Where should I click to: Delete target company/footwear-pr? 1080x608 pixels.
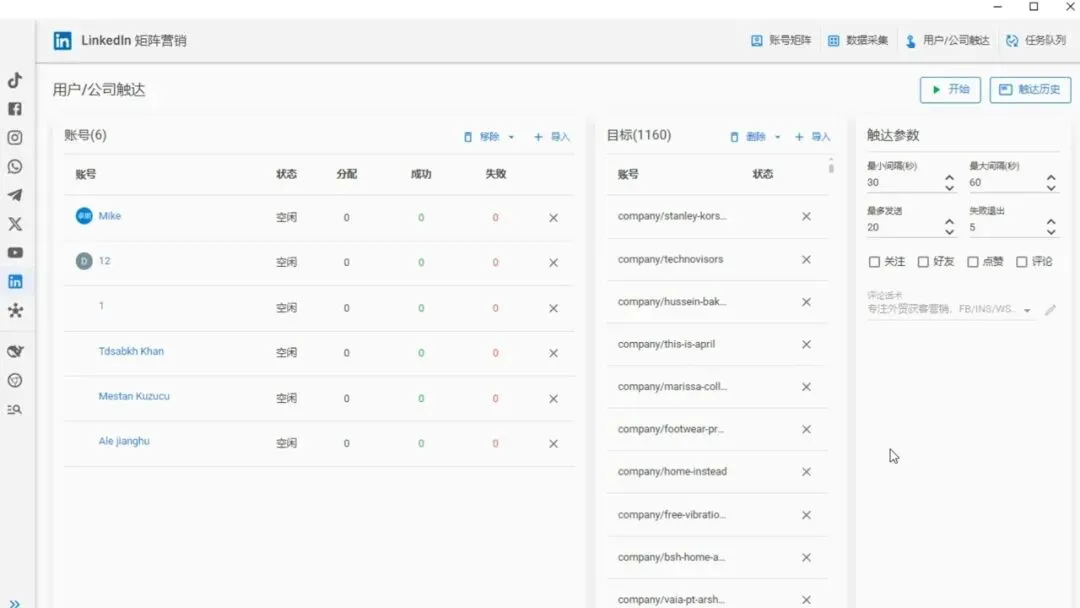click(806, 429)
